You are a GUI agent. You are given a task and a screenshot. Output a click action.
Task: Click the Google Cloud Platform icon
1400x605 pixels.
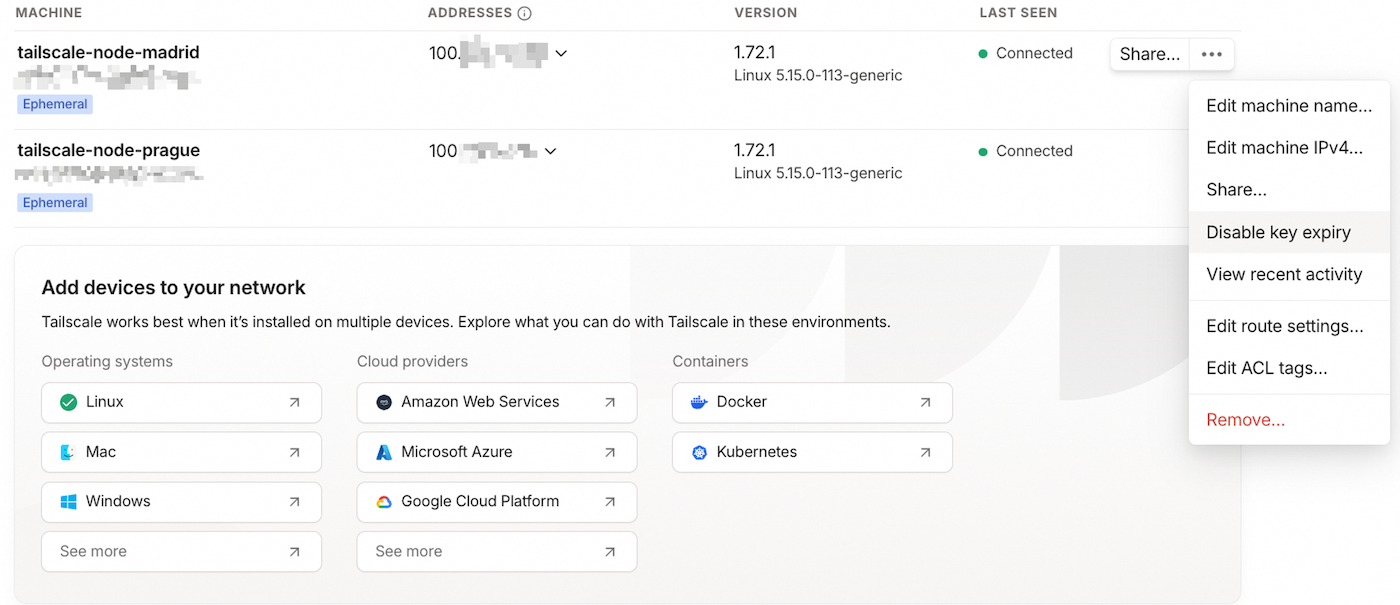[x=384, y=502]
